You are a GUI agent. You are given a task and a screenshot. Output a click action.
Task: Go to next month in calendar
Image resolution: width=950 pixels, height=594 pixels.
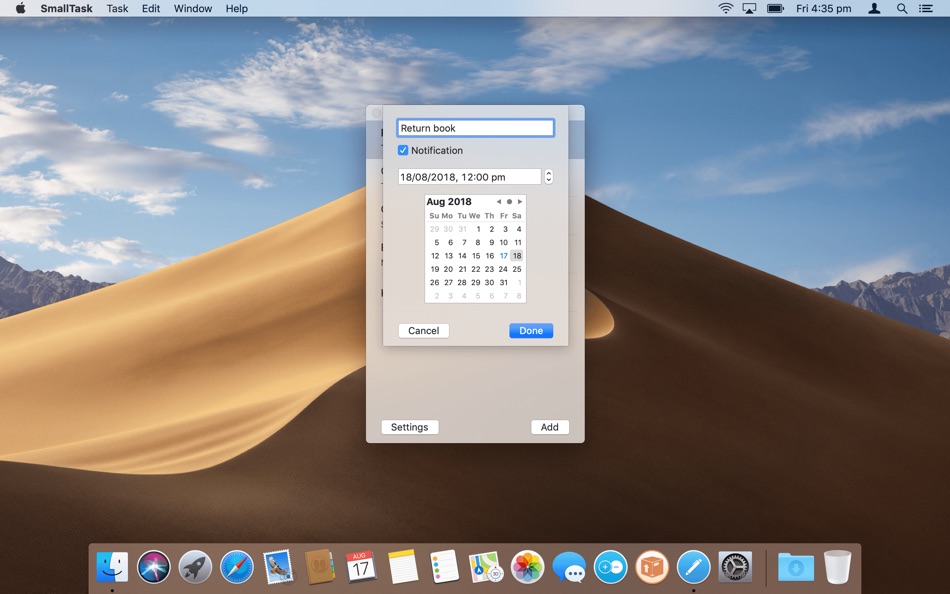[520, 202]
